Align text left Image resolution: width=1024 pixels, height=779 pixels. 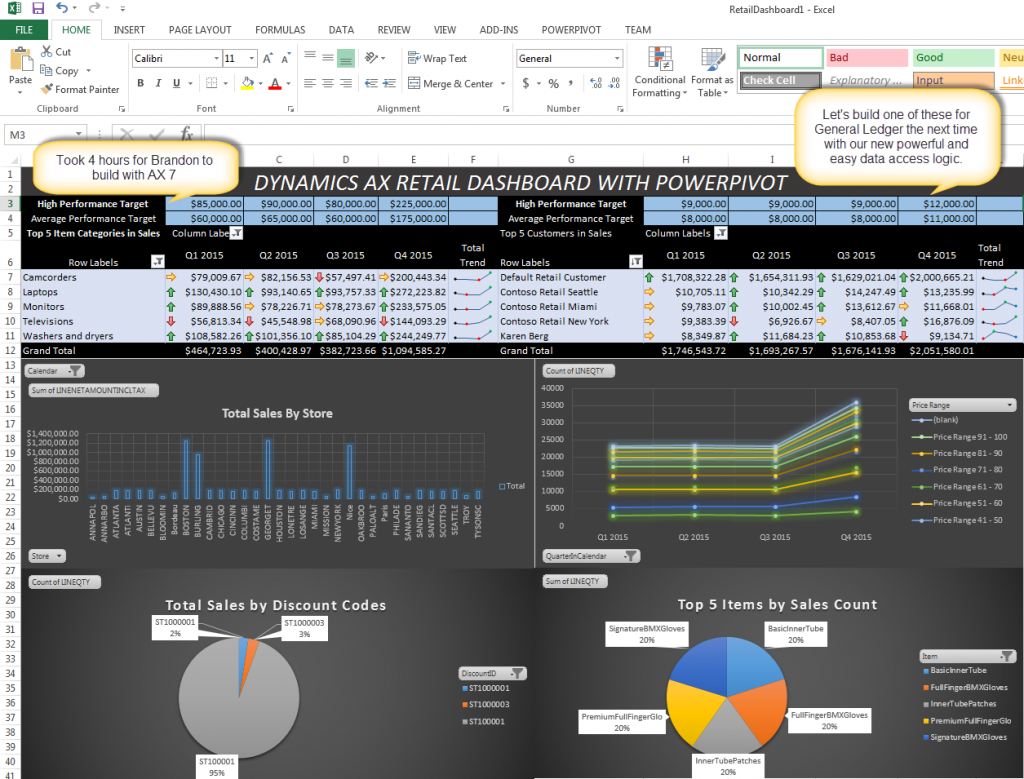[310, 83]
